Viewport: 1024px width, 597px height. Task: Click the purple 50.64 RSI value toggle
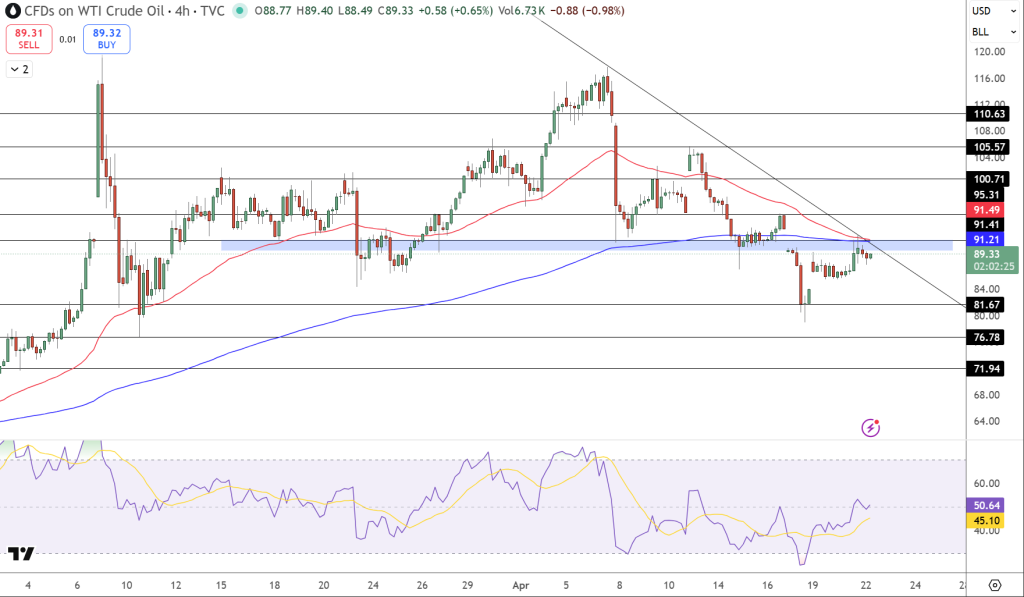point(986,506)
